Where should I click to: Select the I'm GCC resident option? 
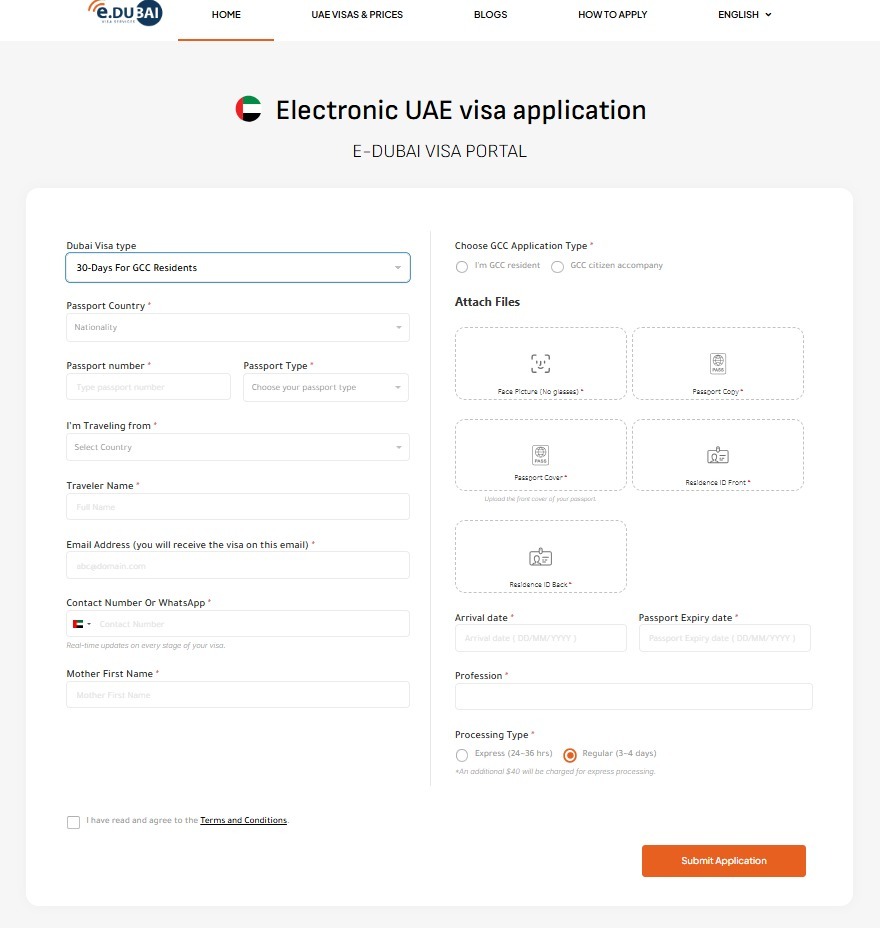461,266
